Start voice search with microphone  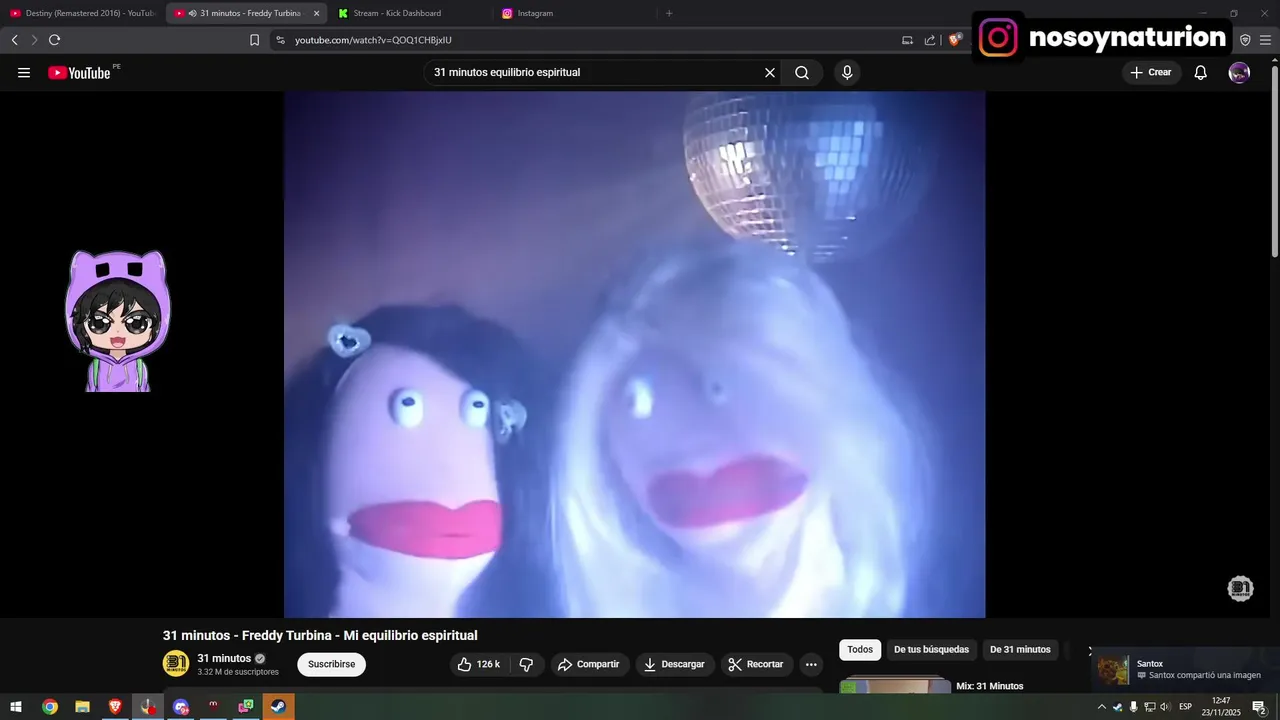tap(847, 72)
